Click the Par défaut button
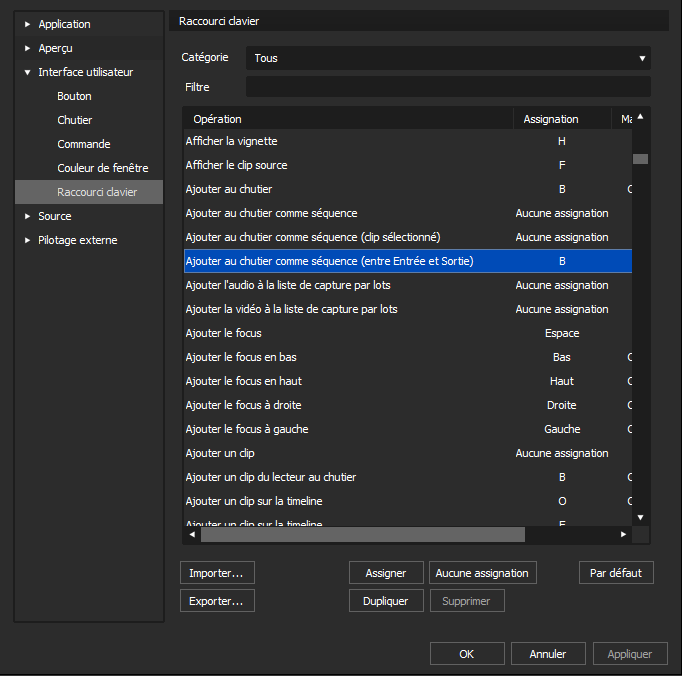This screenshot has height=676, width=682. (616, 573)
